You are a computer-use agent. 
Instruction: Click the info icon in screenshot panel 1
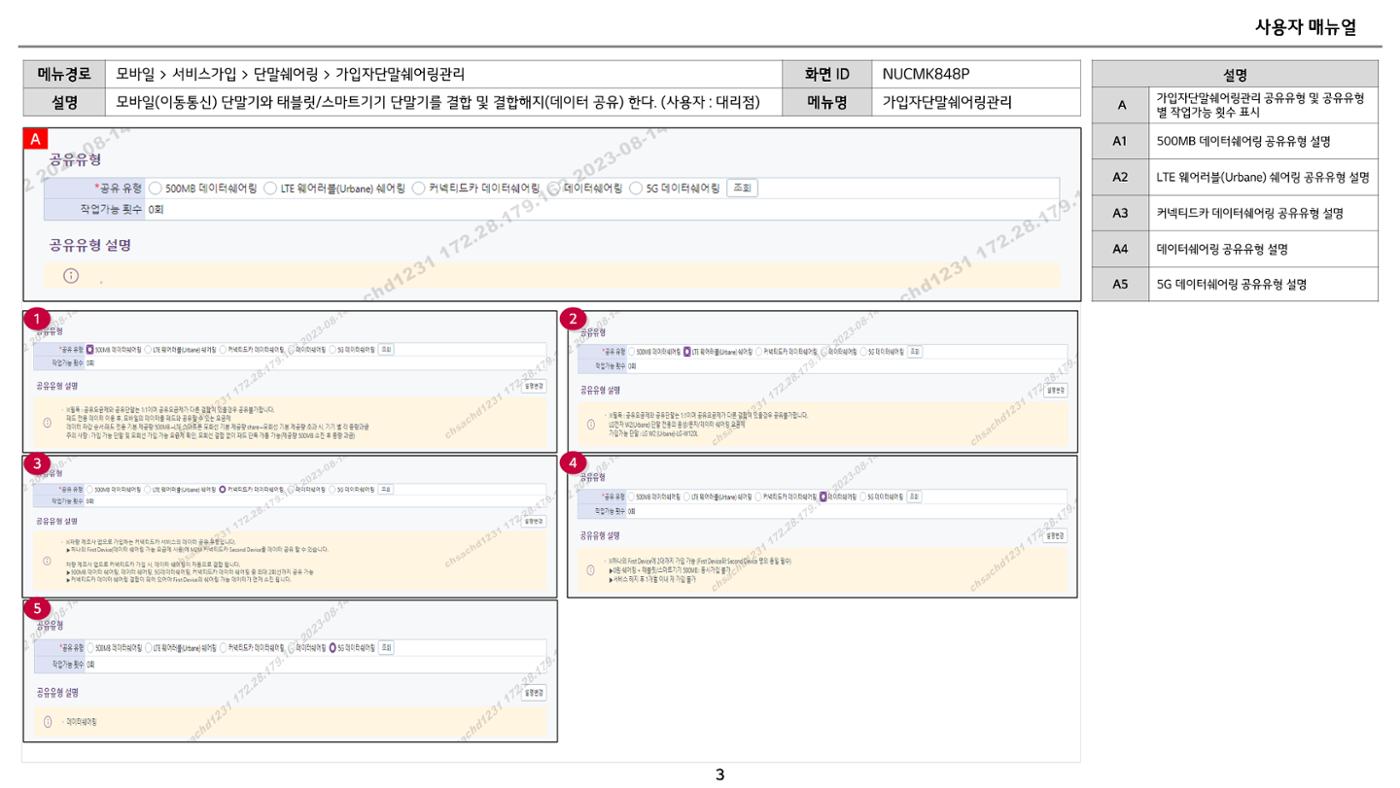point(46,424)
